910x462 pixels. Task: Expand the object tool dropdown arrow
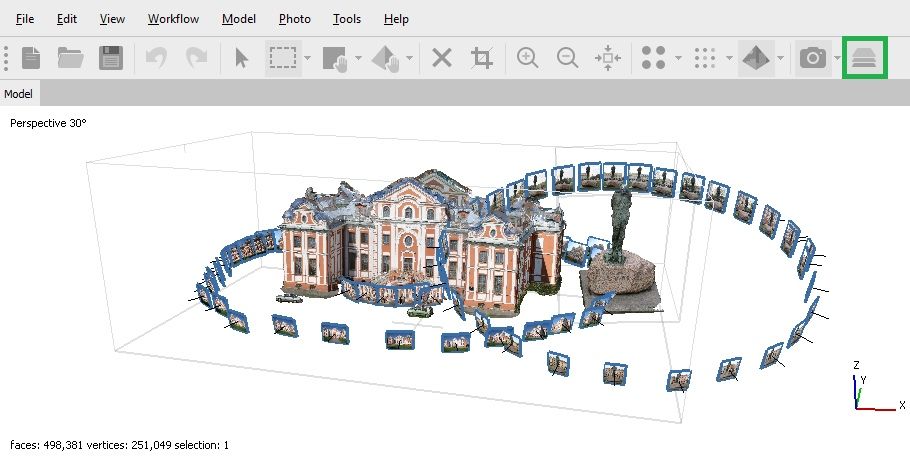[409, 58]
